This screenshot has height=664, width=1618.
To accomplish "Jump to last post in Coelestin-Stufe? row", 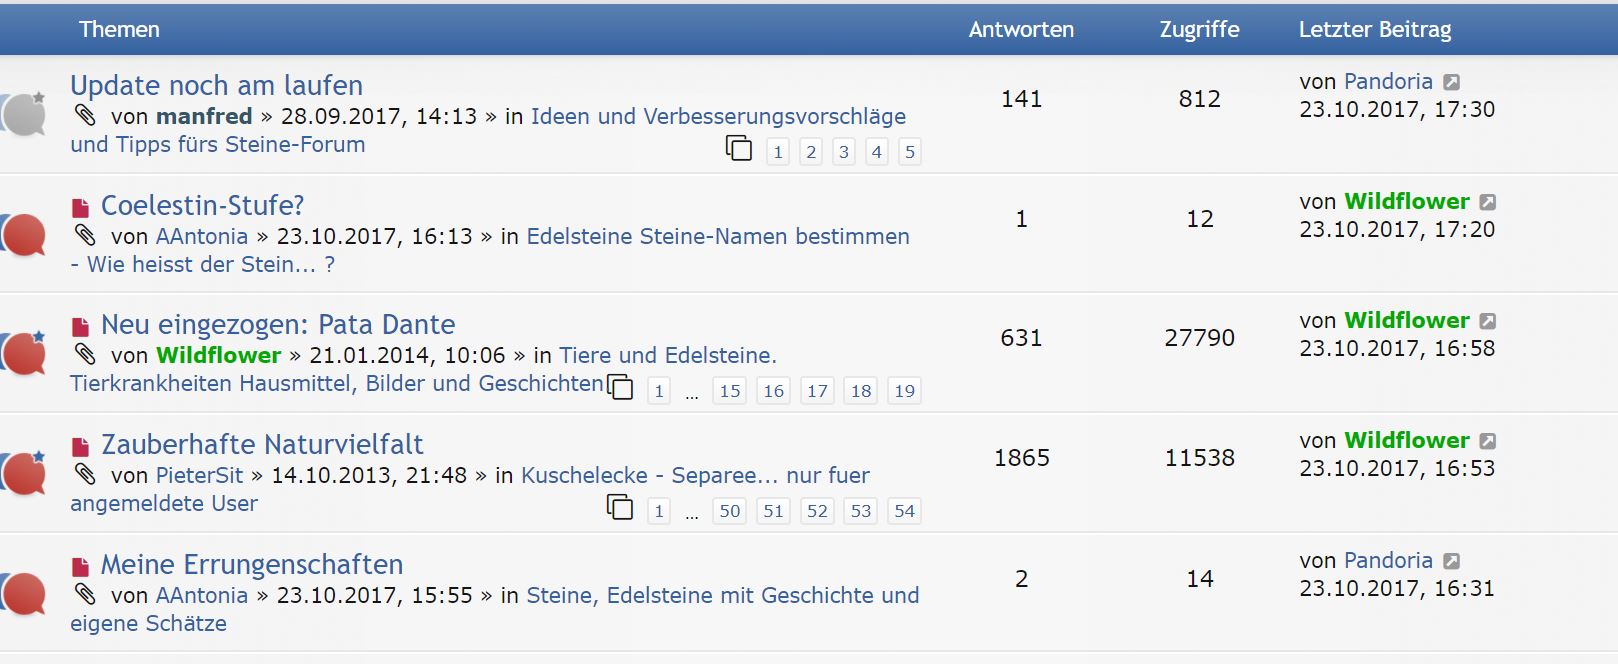I will pos(1488,202).
